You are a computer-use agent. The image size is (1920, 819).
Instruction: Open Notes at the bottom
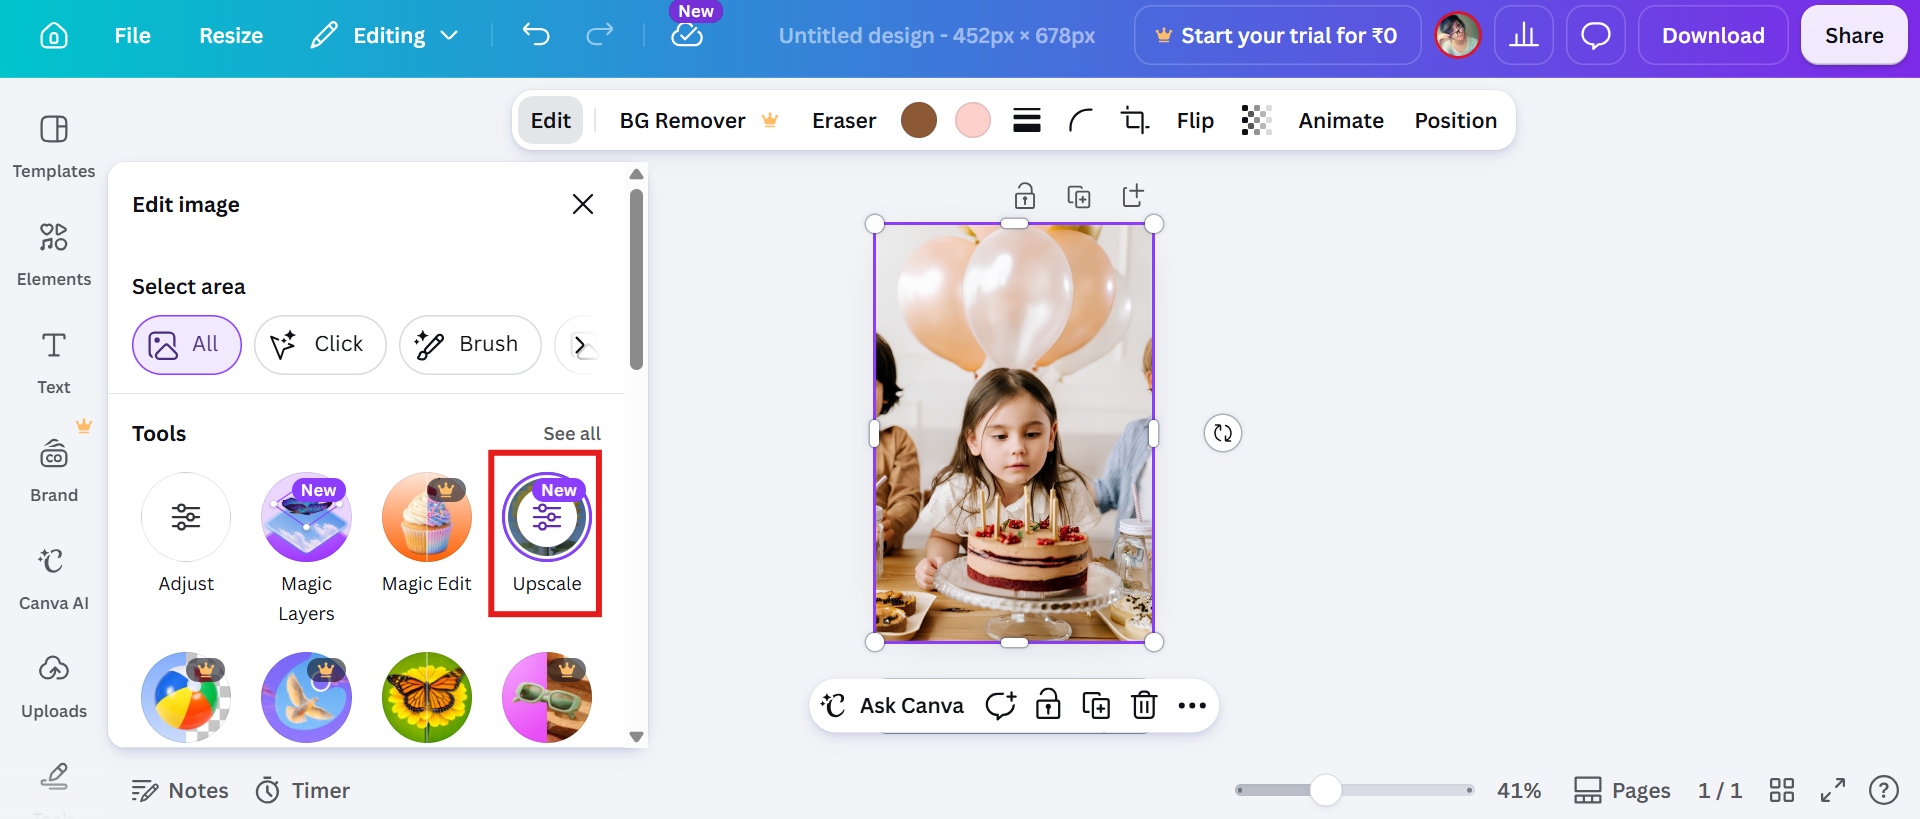180,791
